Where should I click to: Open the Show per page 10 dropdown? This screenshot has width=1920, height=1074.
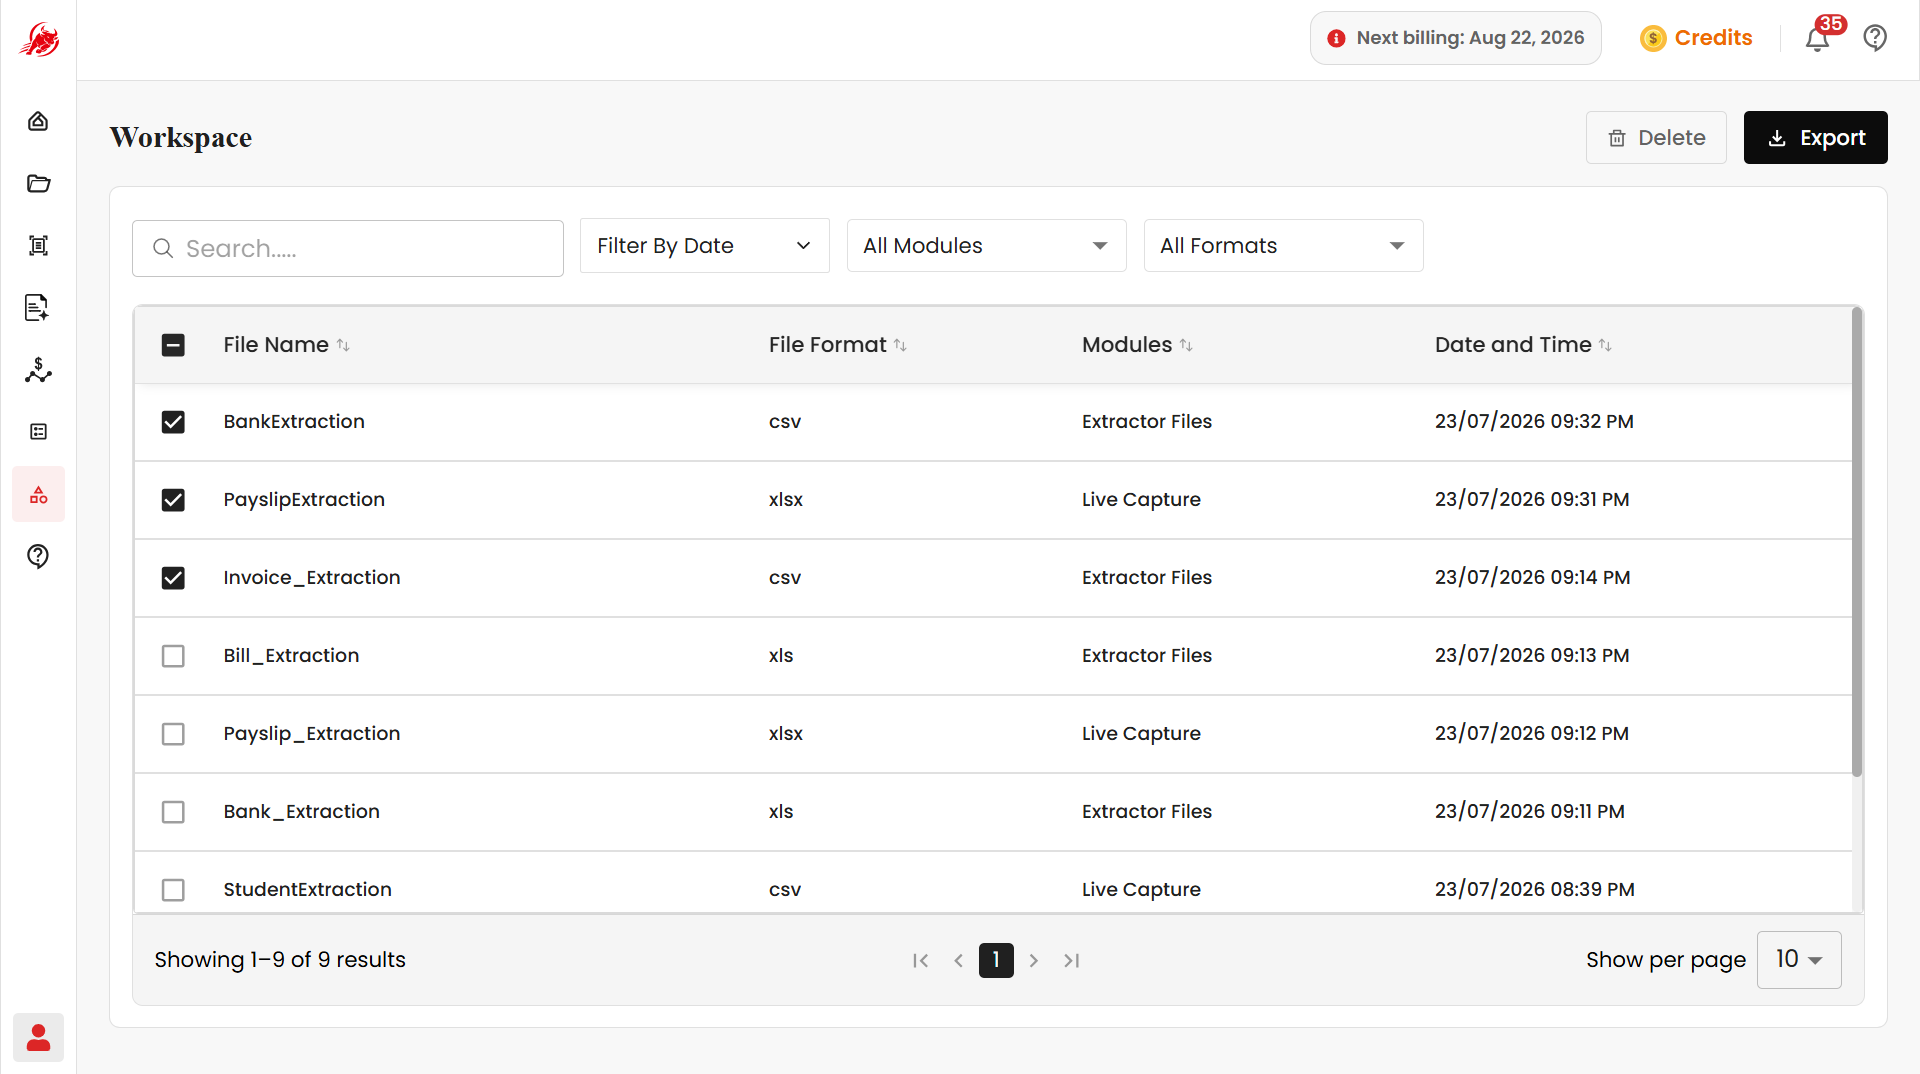(x=1799, y=960)
